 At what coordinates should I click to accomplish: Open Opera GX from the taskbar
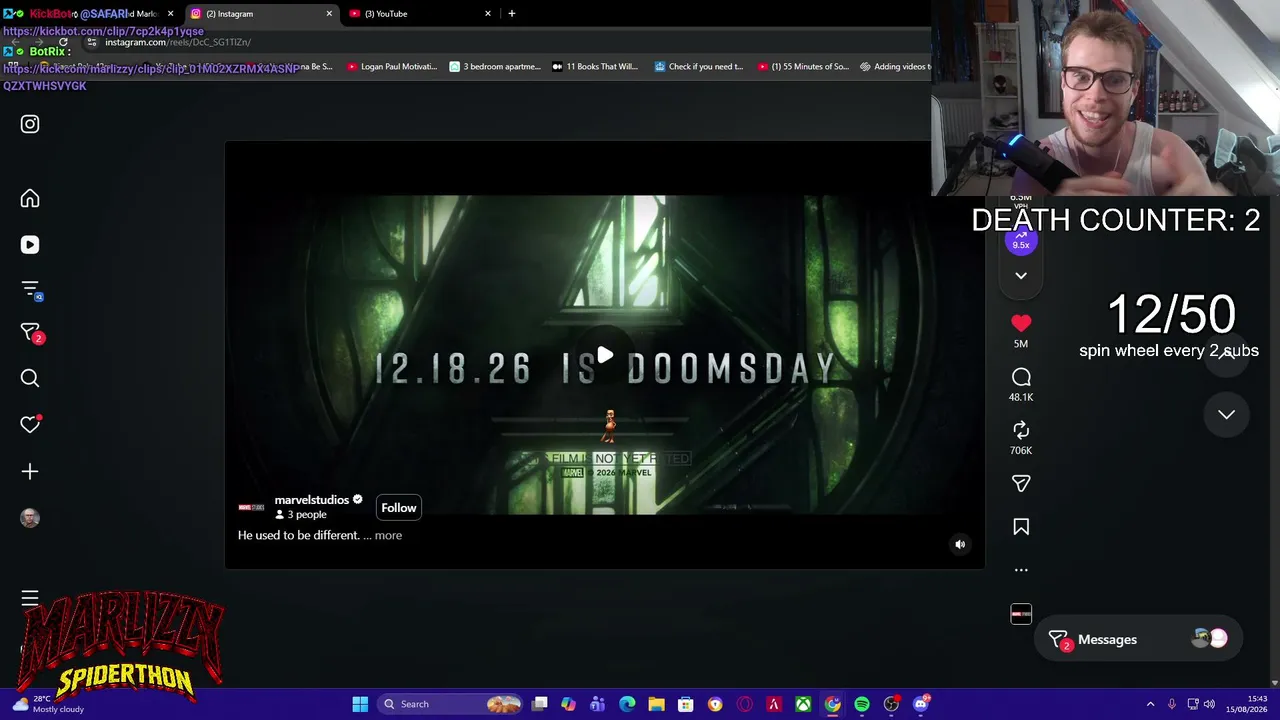744,704
